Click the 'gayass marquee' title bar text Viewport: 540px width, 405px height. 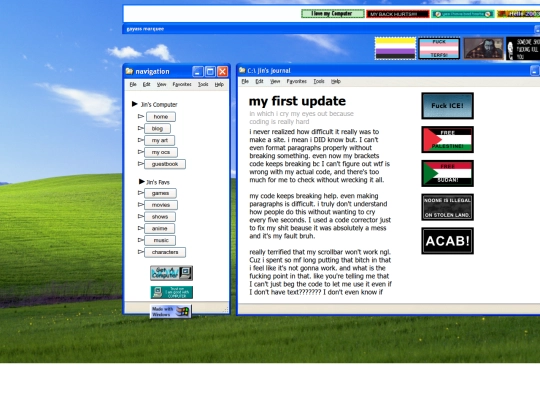[x=145, y=29]
